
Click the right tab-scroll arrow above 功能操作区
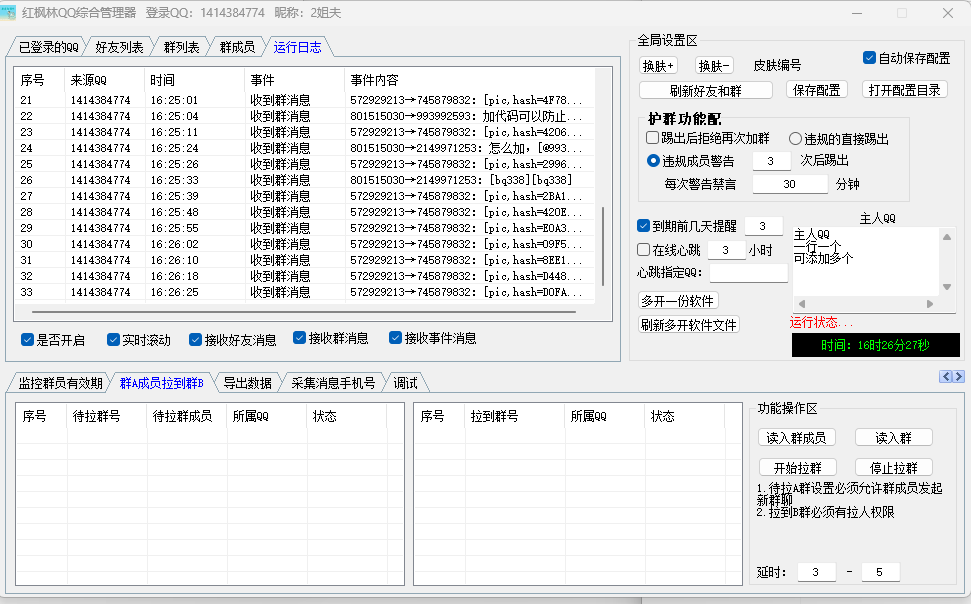pyautogui.click(x=958, y=376)
